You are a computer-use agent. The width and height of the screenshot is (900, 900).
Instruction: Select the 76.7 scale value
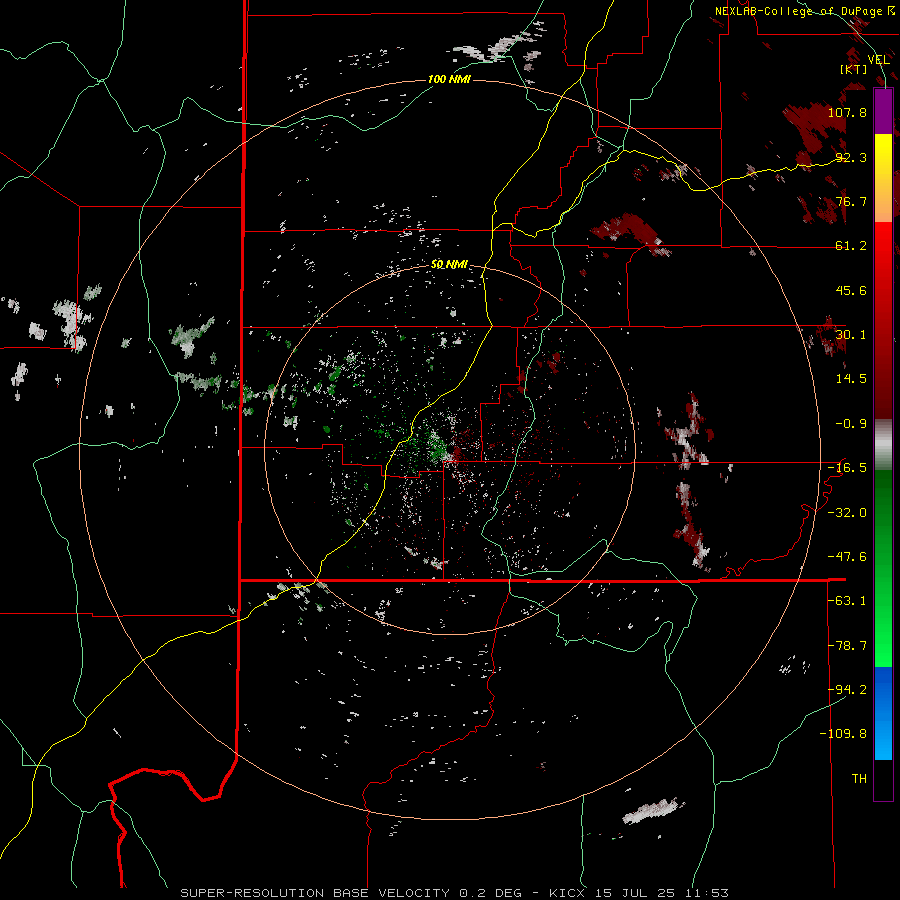(851, 201)
